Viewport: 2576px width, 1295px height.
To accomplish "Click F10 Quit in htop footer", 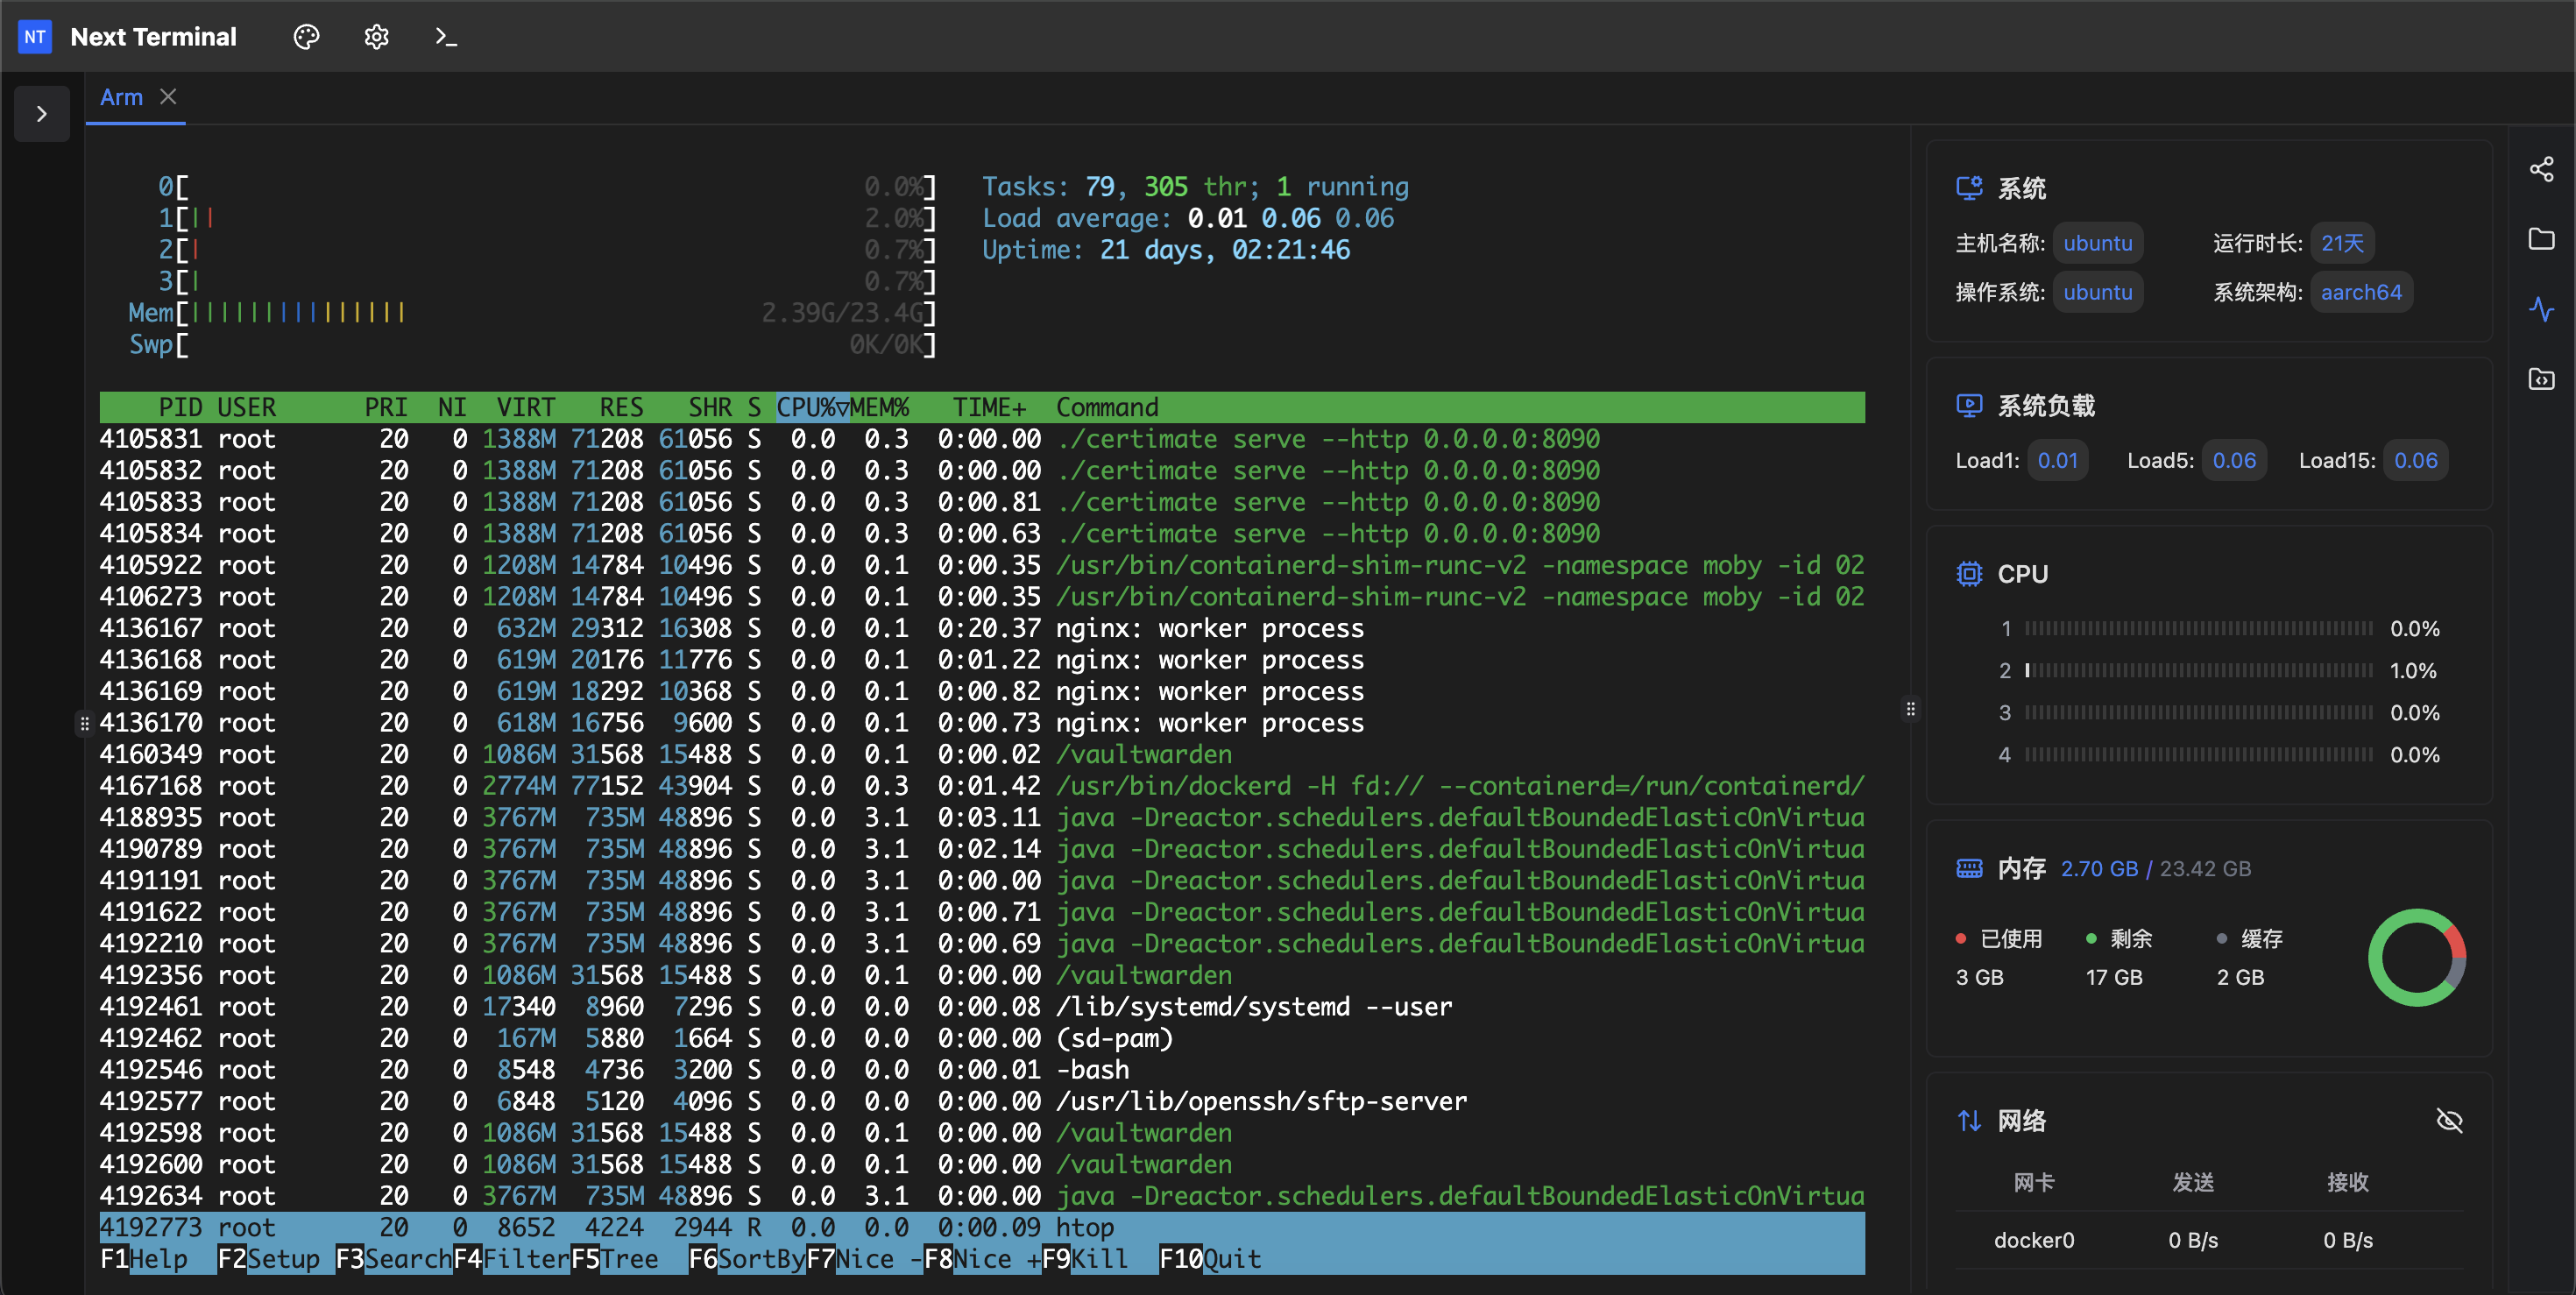I will 1210,1259.
